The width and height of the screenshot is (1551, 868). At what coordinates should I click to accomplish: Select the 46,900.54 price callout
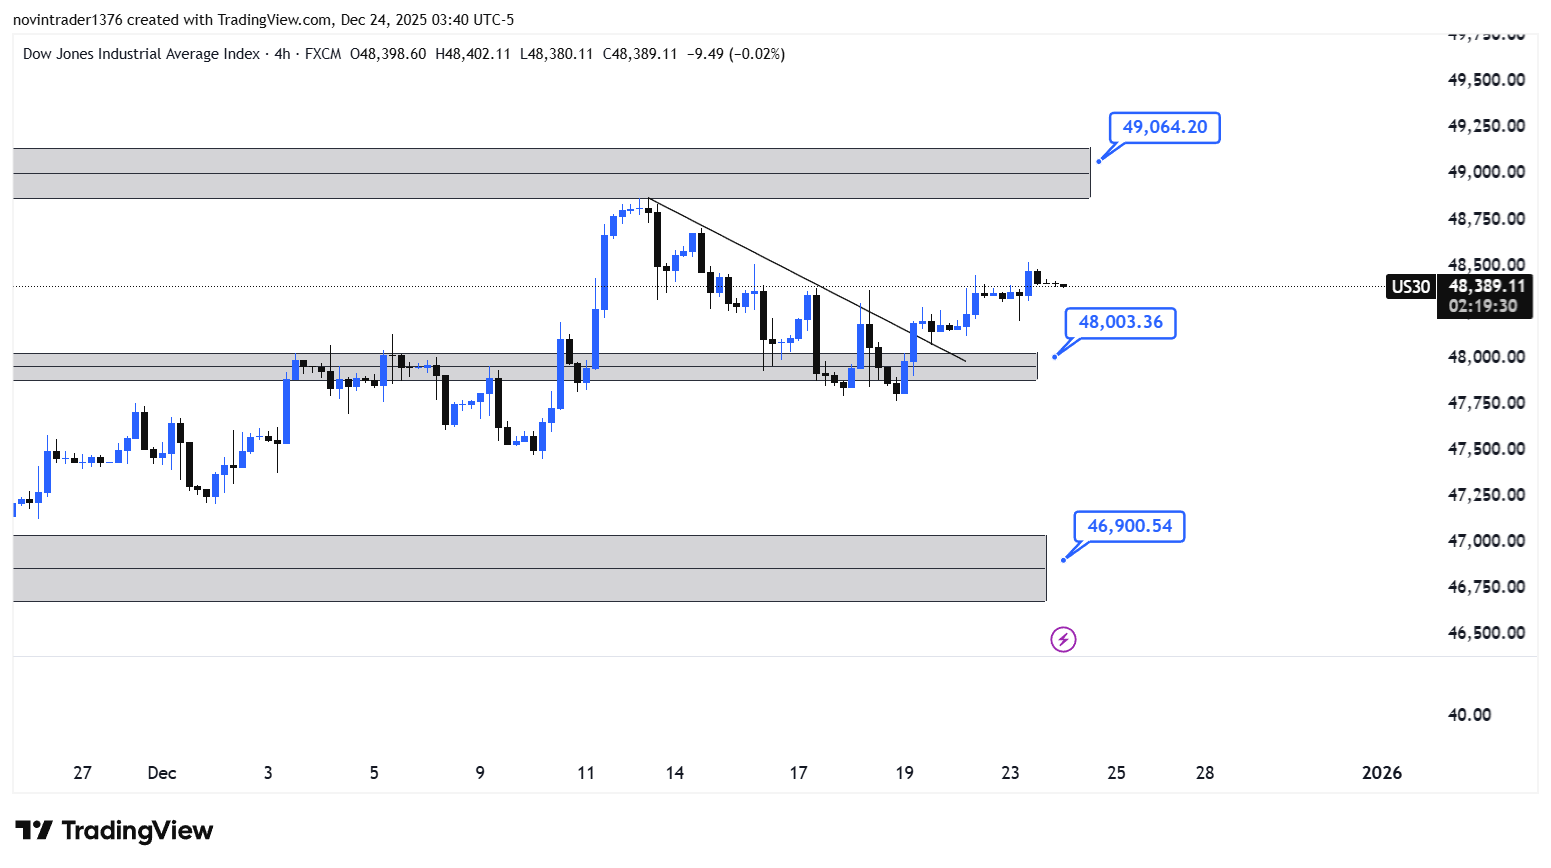click(1129, 526)
